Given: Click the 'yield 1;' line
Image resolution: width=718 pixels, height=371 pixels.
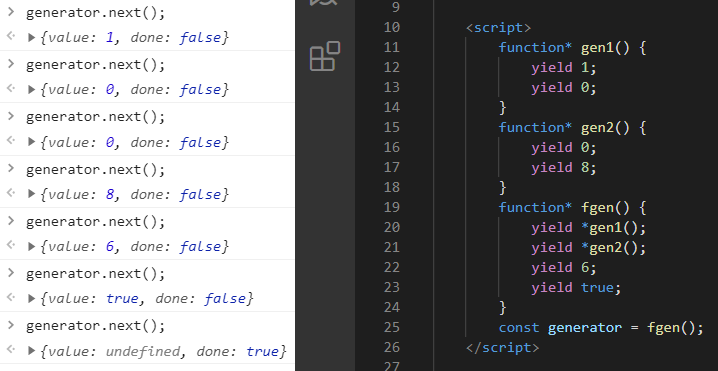Looking at the screenshot, I should click(x=564, y=68).
